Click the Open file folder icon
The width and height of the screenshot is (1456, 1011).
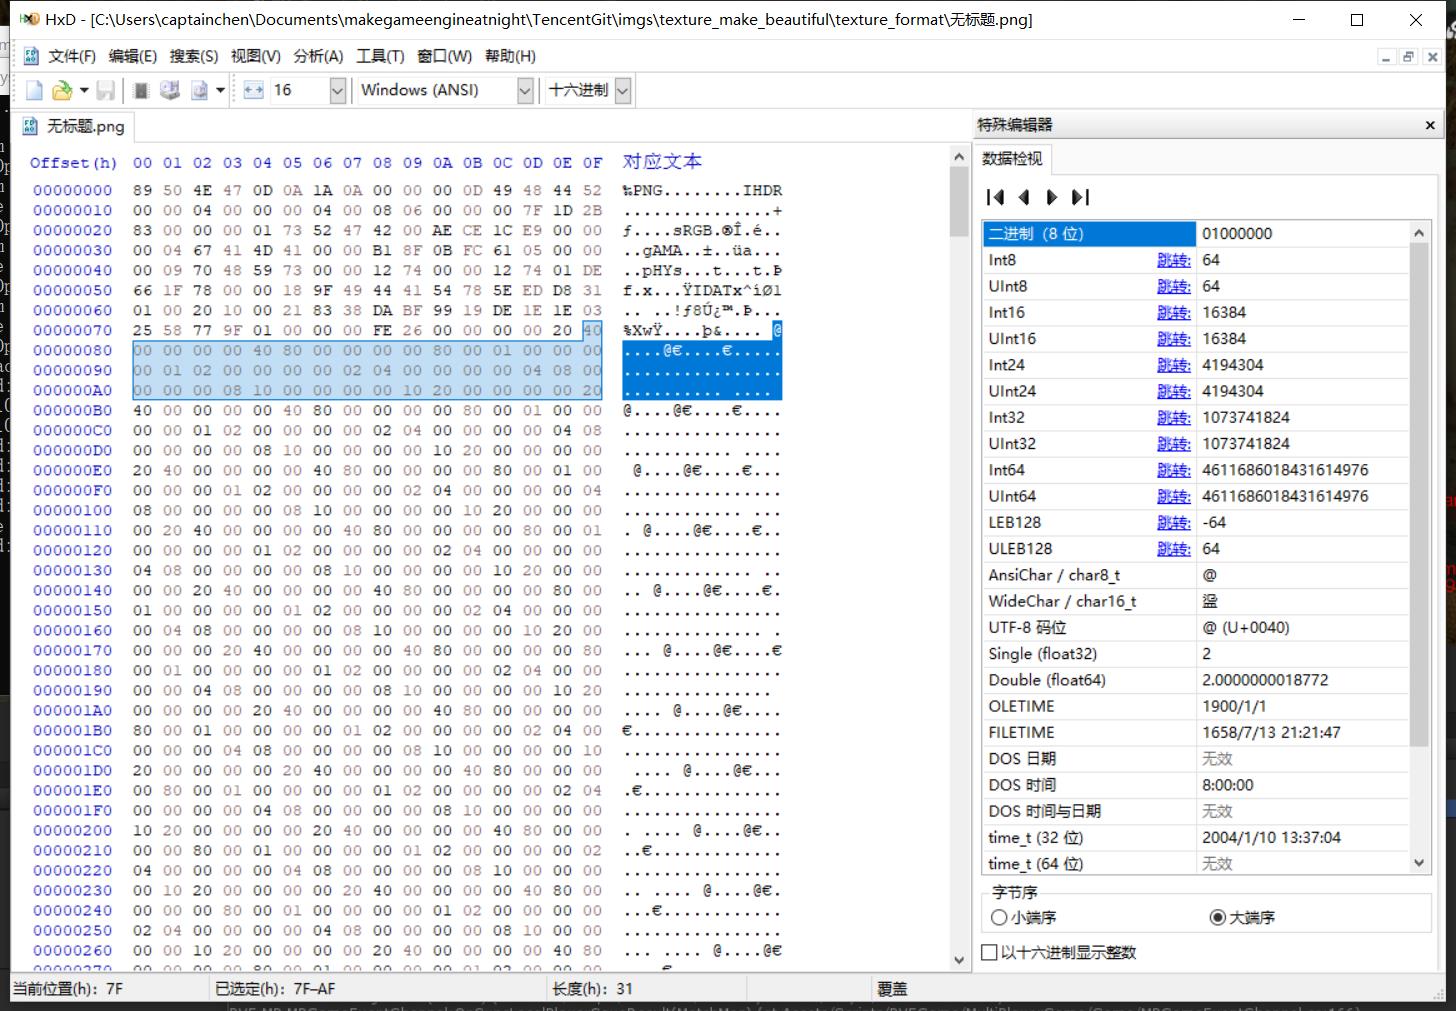tap(62, 90)
